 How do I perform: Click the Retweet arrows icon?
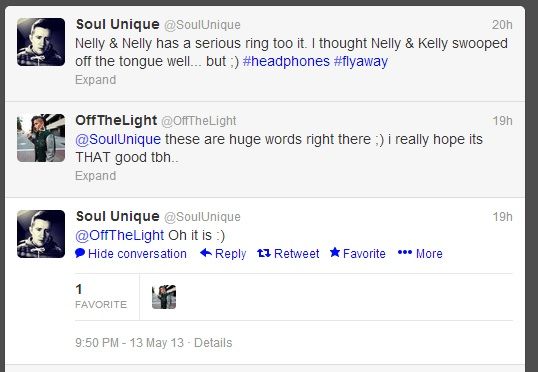pyautogui.click(x=264, y=253)
